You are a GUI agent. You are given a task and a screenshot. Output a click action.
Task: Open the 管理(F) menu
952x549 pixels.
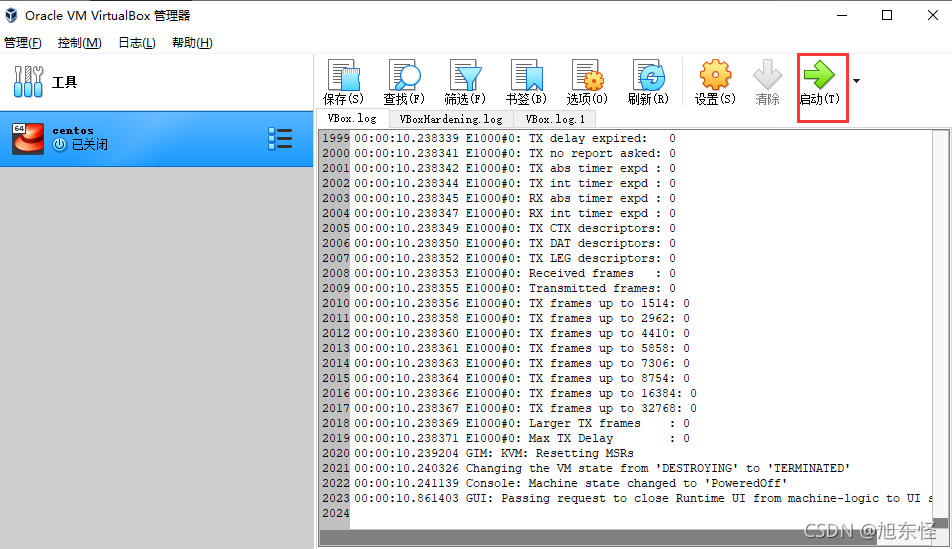point(22,43)
